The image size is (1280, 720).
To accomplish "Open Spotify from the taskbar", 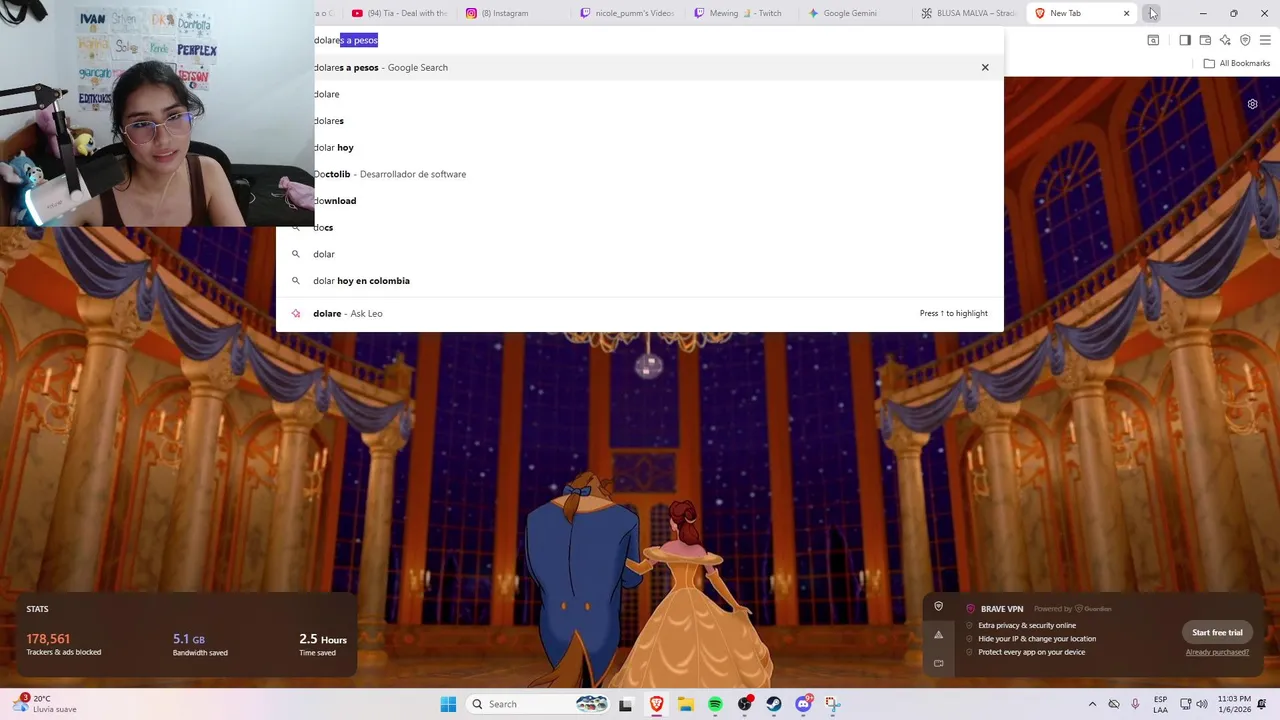I will (715, 704).
